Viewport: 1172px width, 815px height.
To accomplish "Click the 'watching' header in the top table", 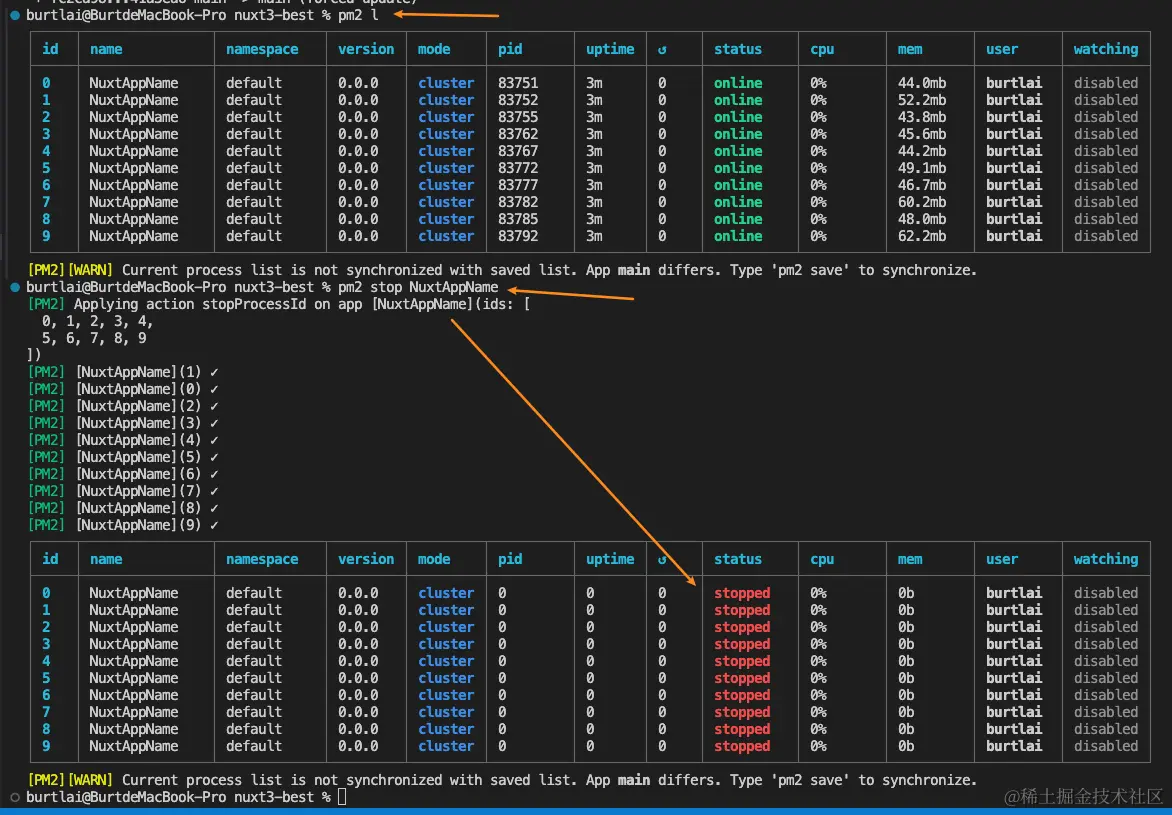I will point(1105,49).
